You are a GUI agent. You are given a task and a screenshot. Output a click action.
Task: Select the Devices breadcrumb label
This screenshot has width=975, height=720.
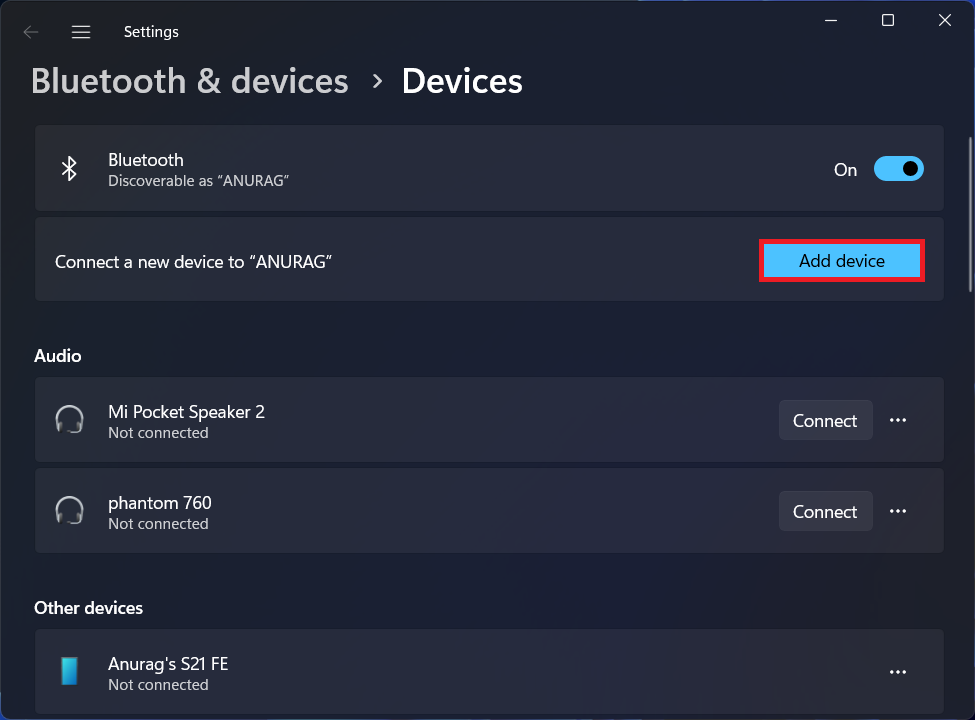point(462,81)
